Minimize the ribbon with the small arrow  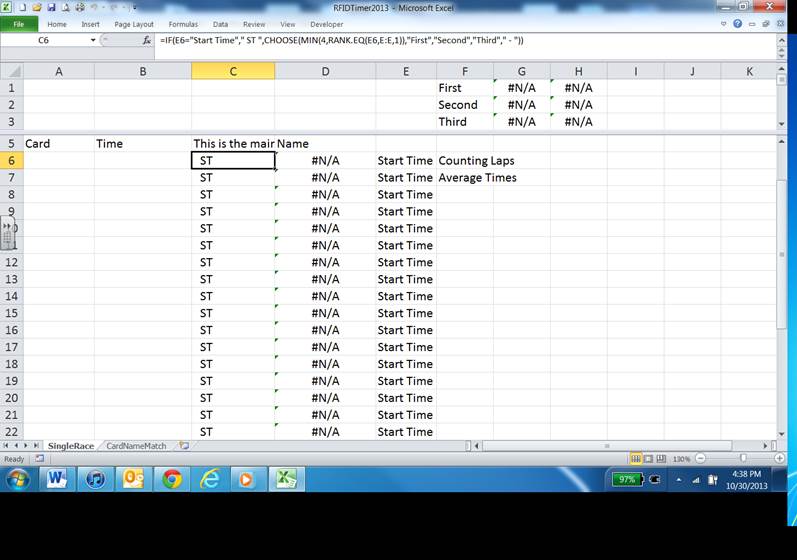click(723, 24)
